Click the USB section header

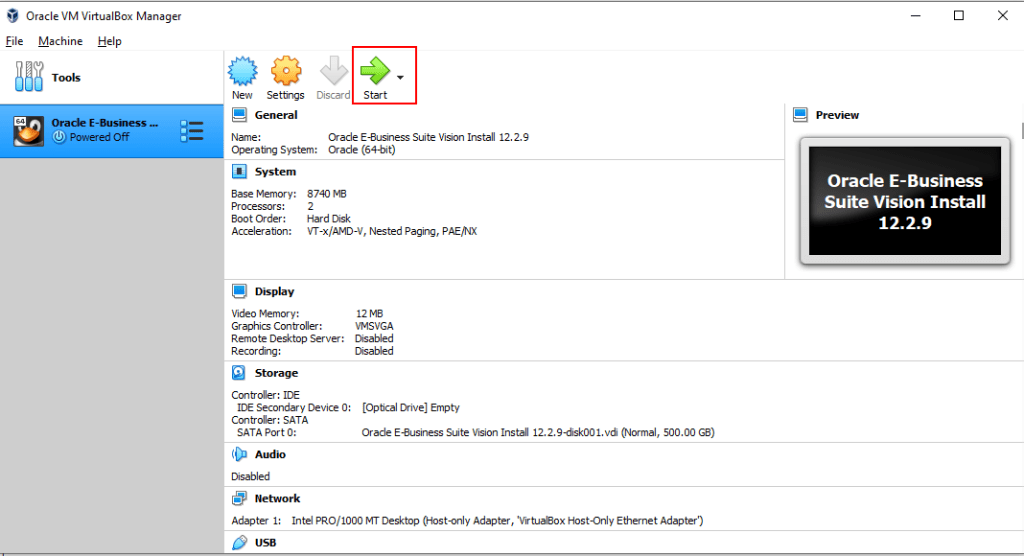[x=266, y=542]
